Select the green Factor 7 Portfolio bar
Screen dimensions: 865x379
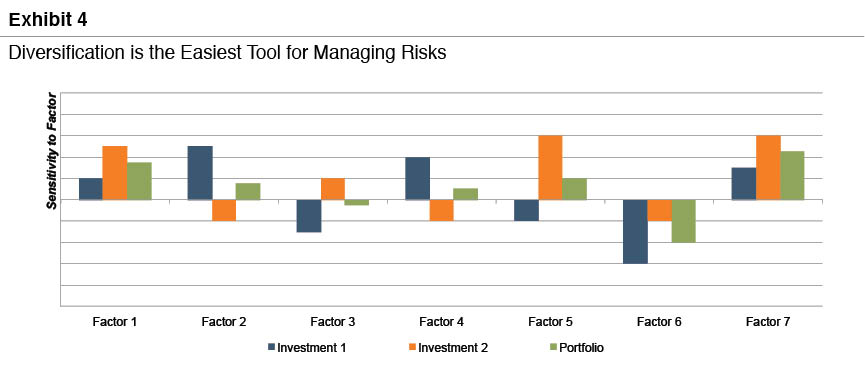pyautogui.click(x=792, y=175)
